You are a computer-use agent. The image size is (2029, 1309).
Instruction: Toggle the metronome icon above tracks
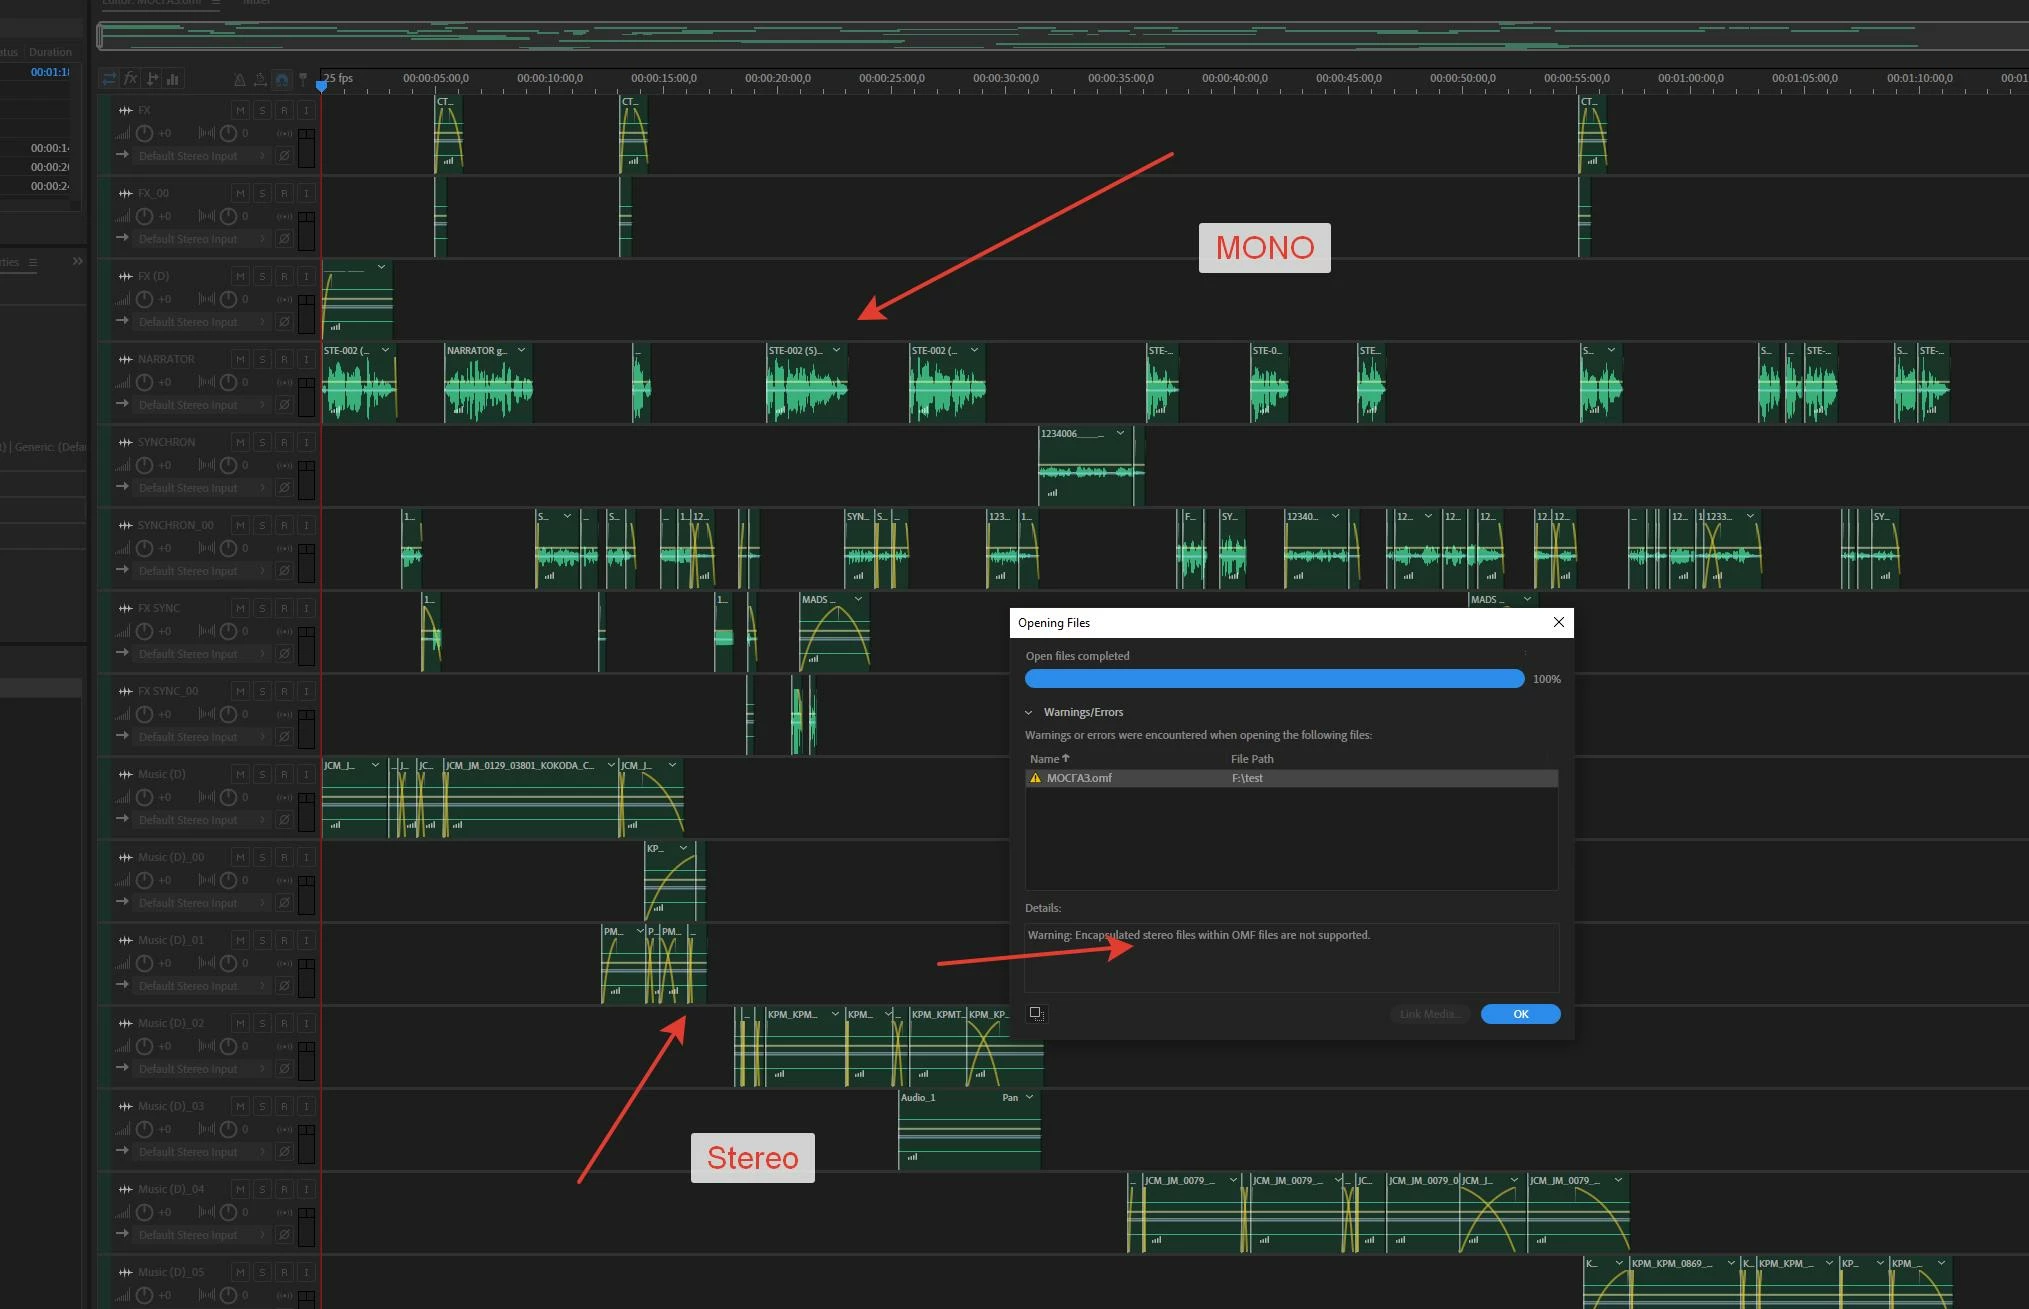click(239, 79)
